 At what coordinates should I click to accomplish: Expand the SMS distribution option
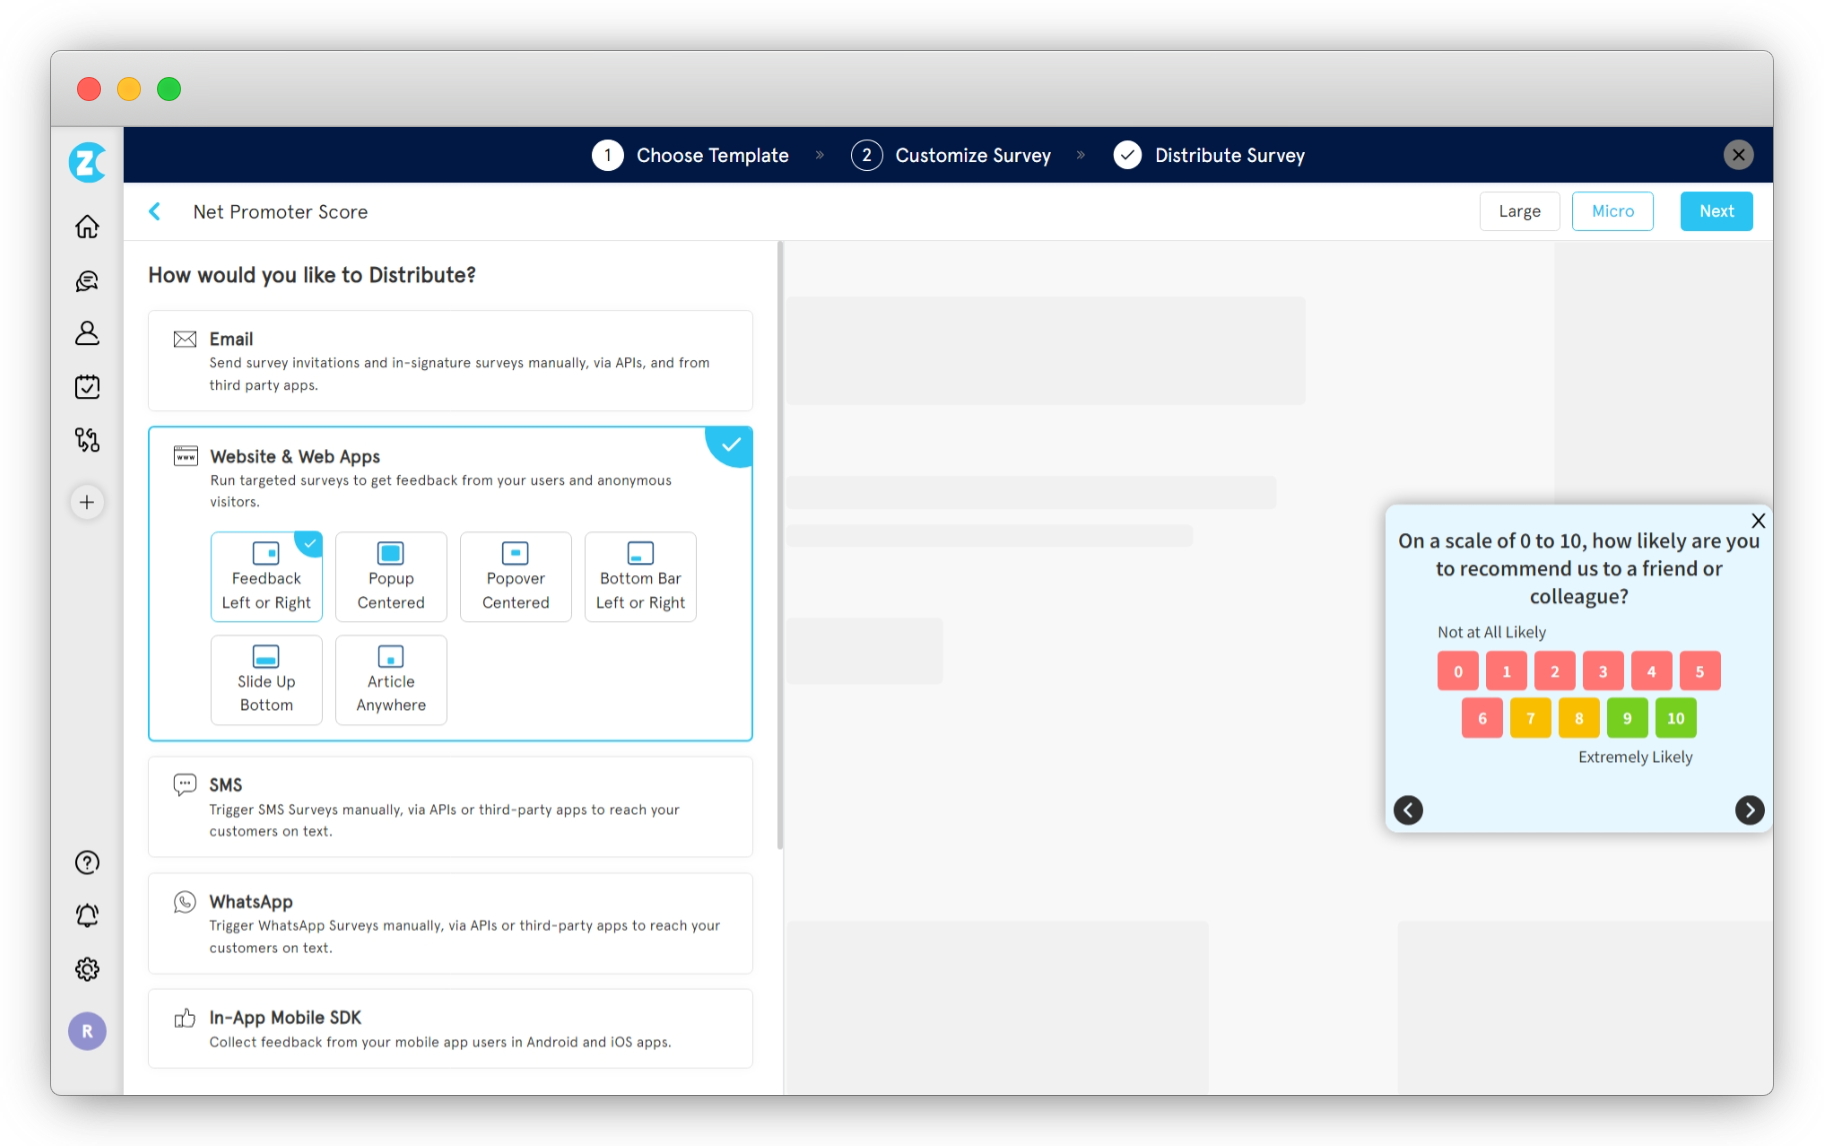(450, 806)
